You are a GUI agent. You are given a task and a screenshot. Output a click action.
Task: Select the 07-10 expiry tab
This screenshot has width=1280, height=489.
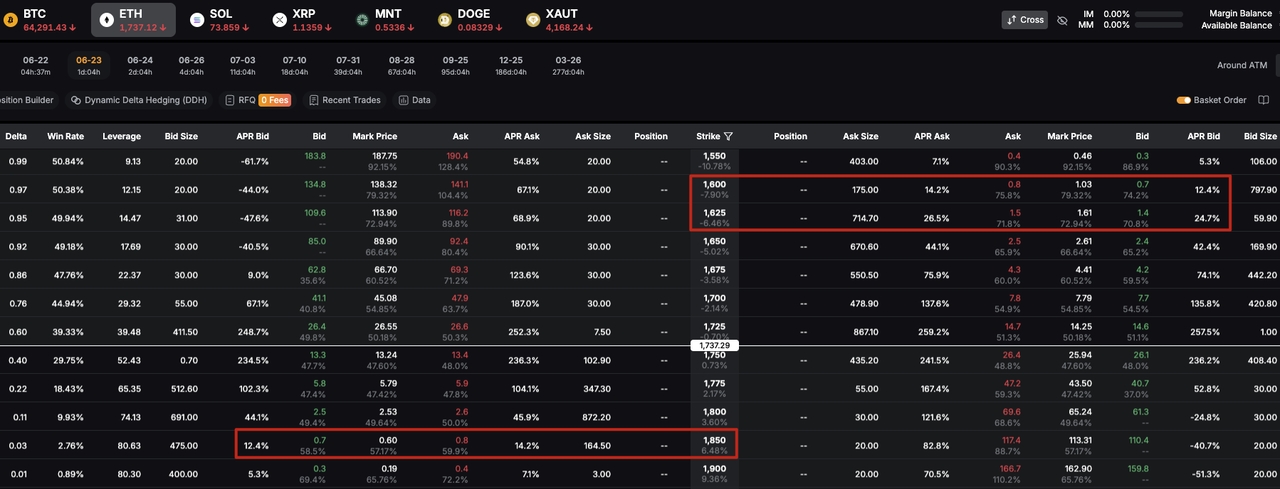coord(294,65)
